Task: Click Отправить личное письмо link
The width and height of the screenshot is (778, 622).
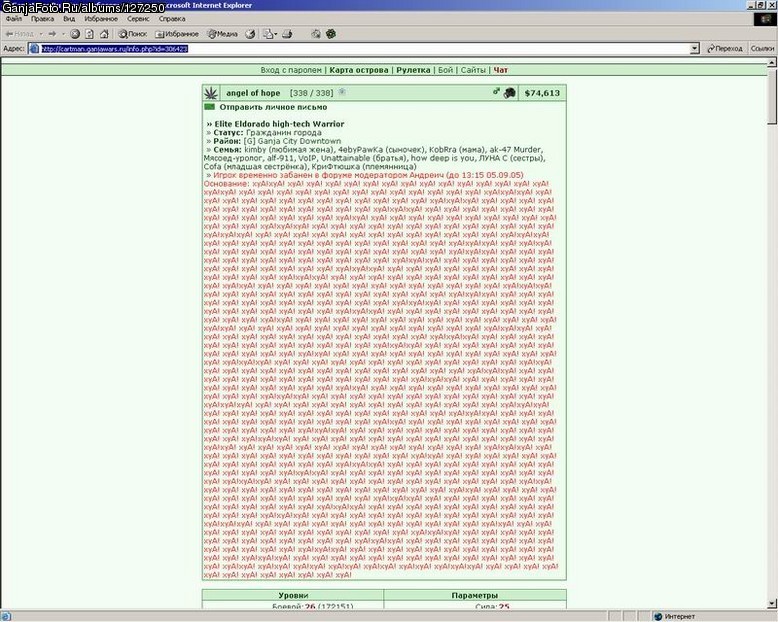Action: tap(273, 107)
